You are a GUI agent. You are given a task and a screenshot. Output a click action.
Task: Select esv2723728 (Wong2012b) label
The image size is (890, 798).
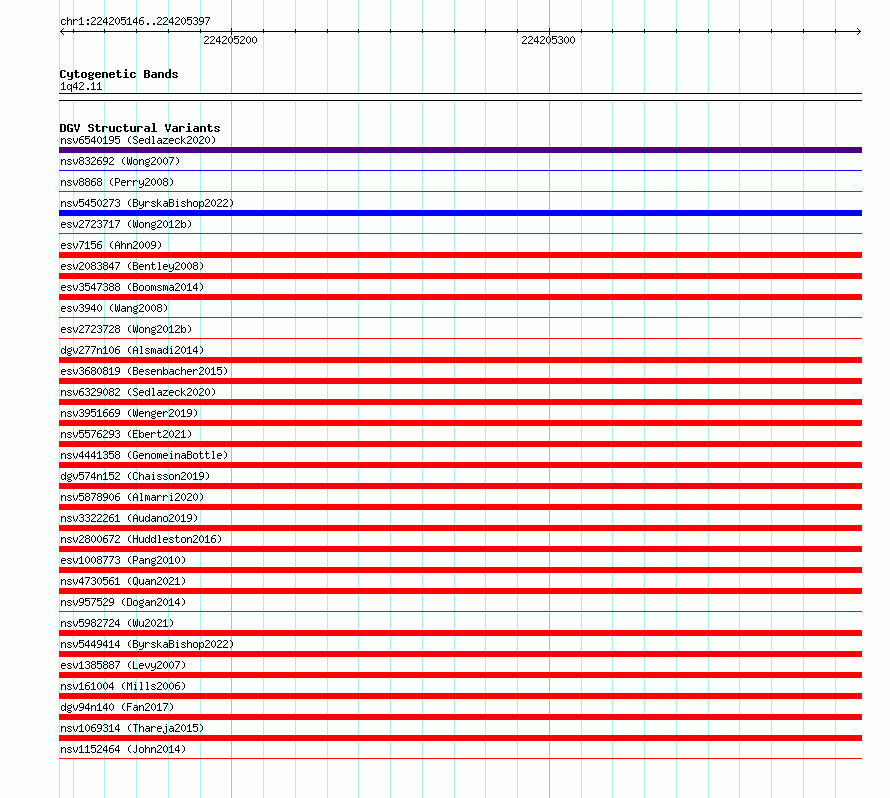126,329
